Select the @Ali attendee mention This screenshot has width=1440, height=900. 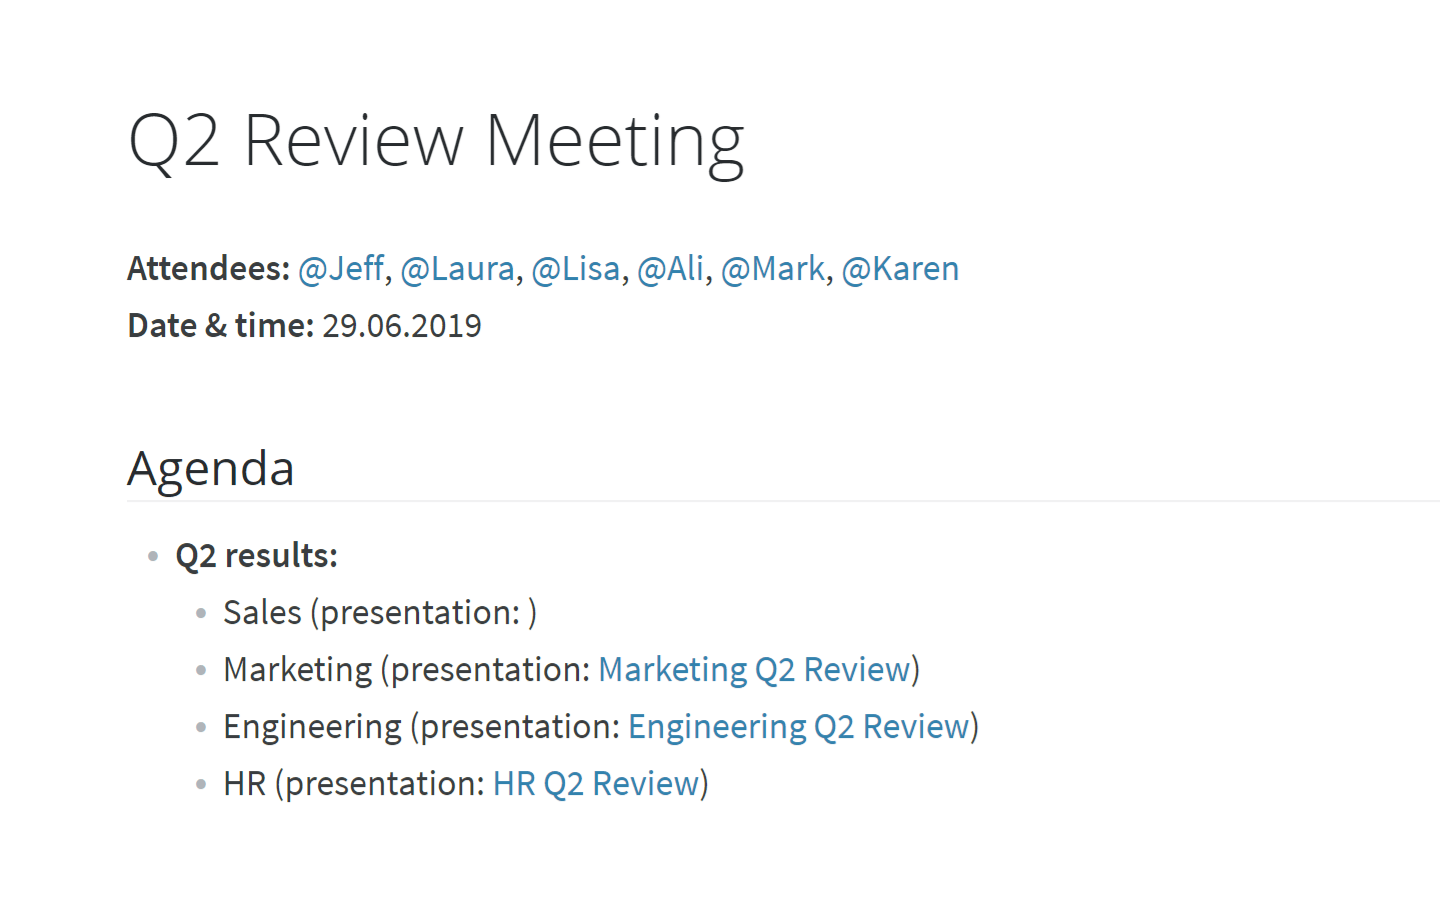click(671, 269)
